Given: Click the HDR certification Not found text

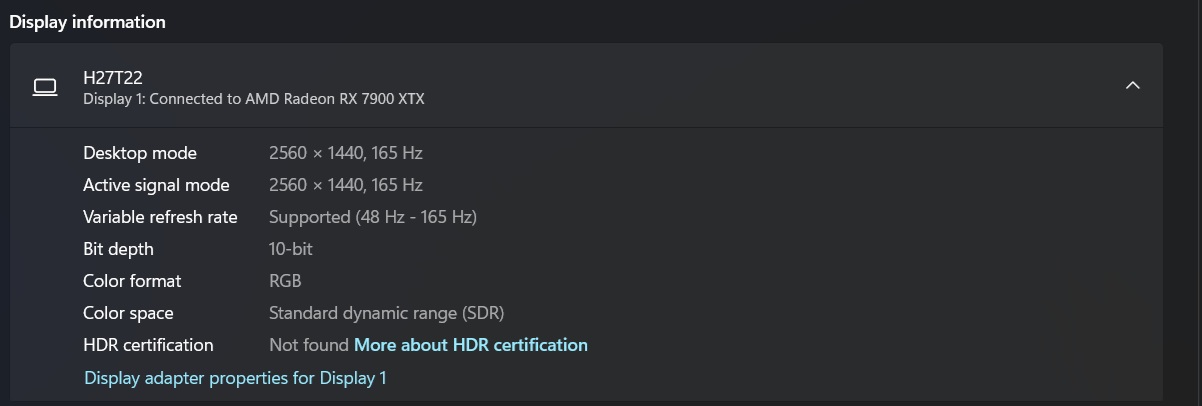Looking at the screenshot, I should (x=308, y=345).
